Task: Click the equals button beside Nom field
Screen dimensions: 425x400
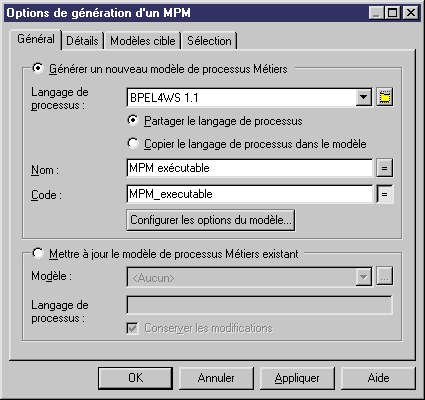Action: click(x=385, y=168)
